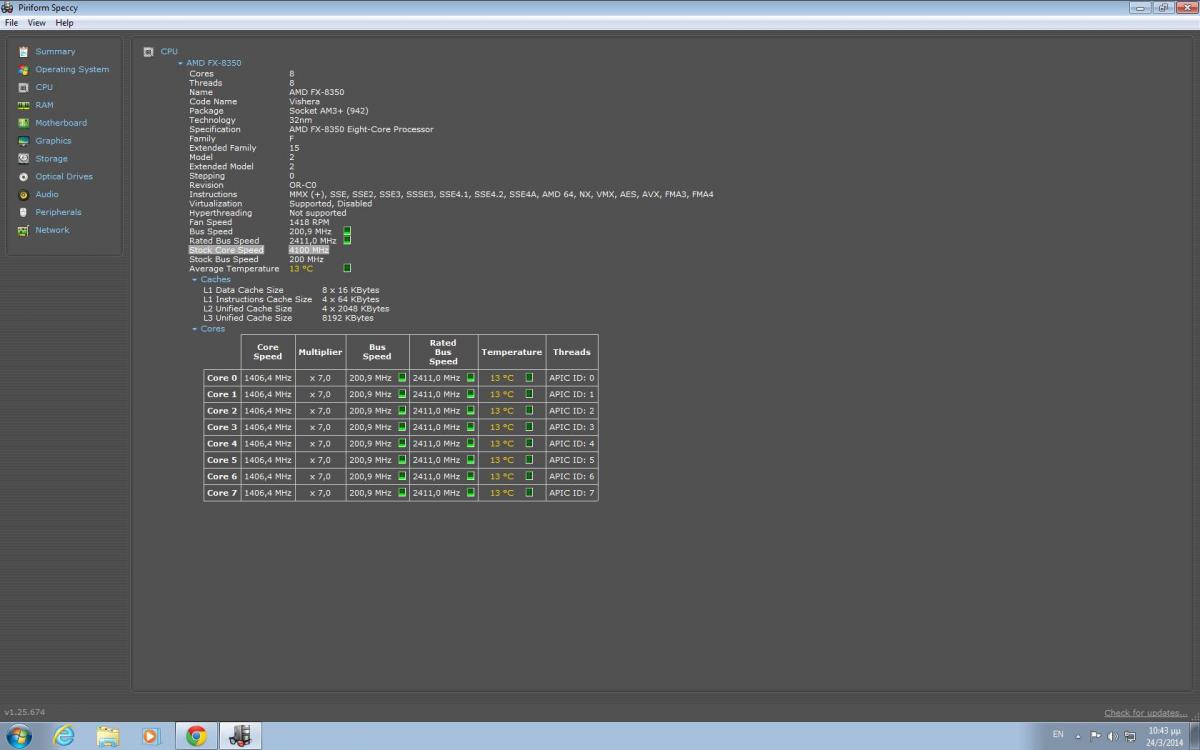
Task: Click the EN language indicator in tray
Action: click(x=1058, y=735)
